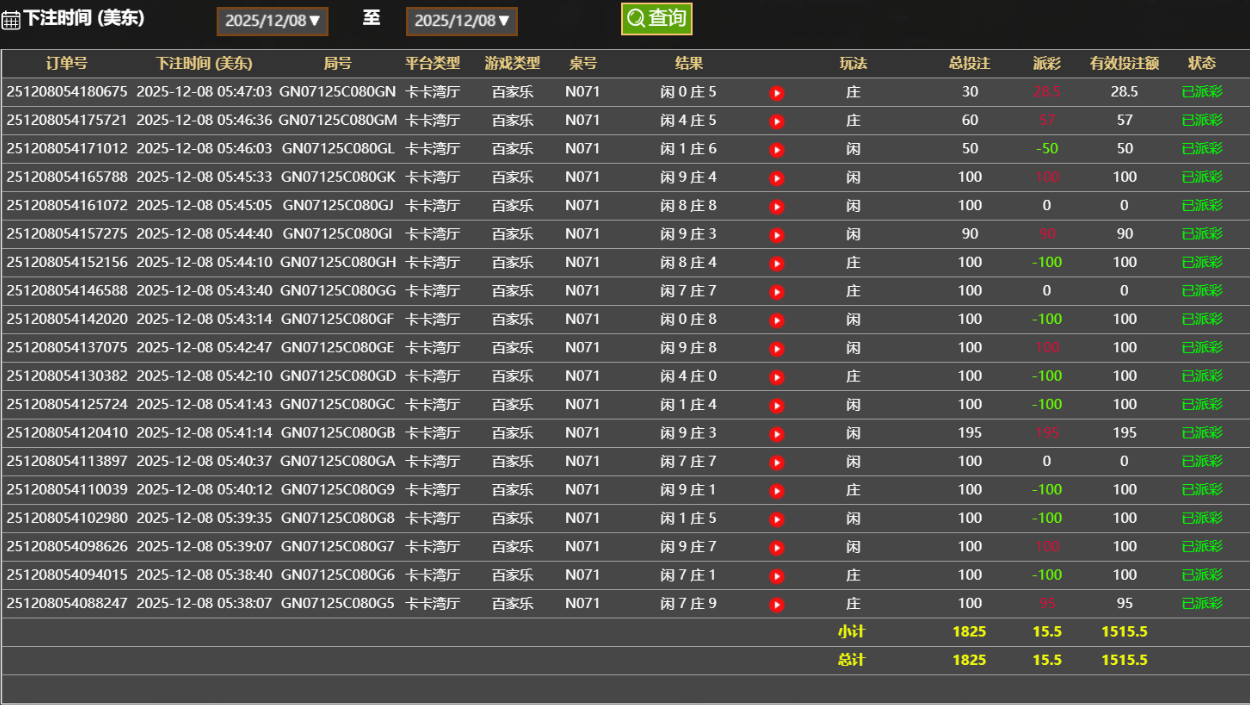Play replay for round GN07125C080GE
Image resolution: width=1250 pixels, height=705 pixels.
click(776, 348)
